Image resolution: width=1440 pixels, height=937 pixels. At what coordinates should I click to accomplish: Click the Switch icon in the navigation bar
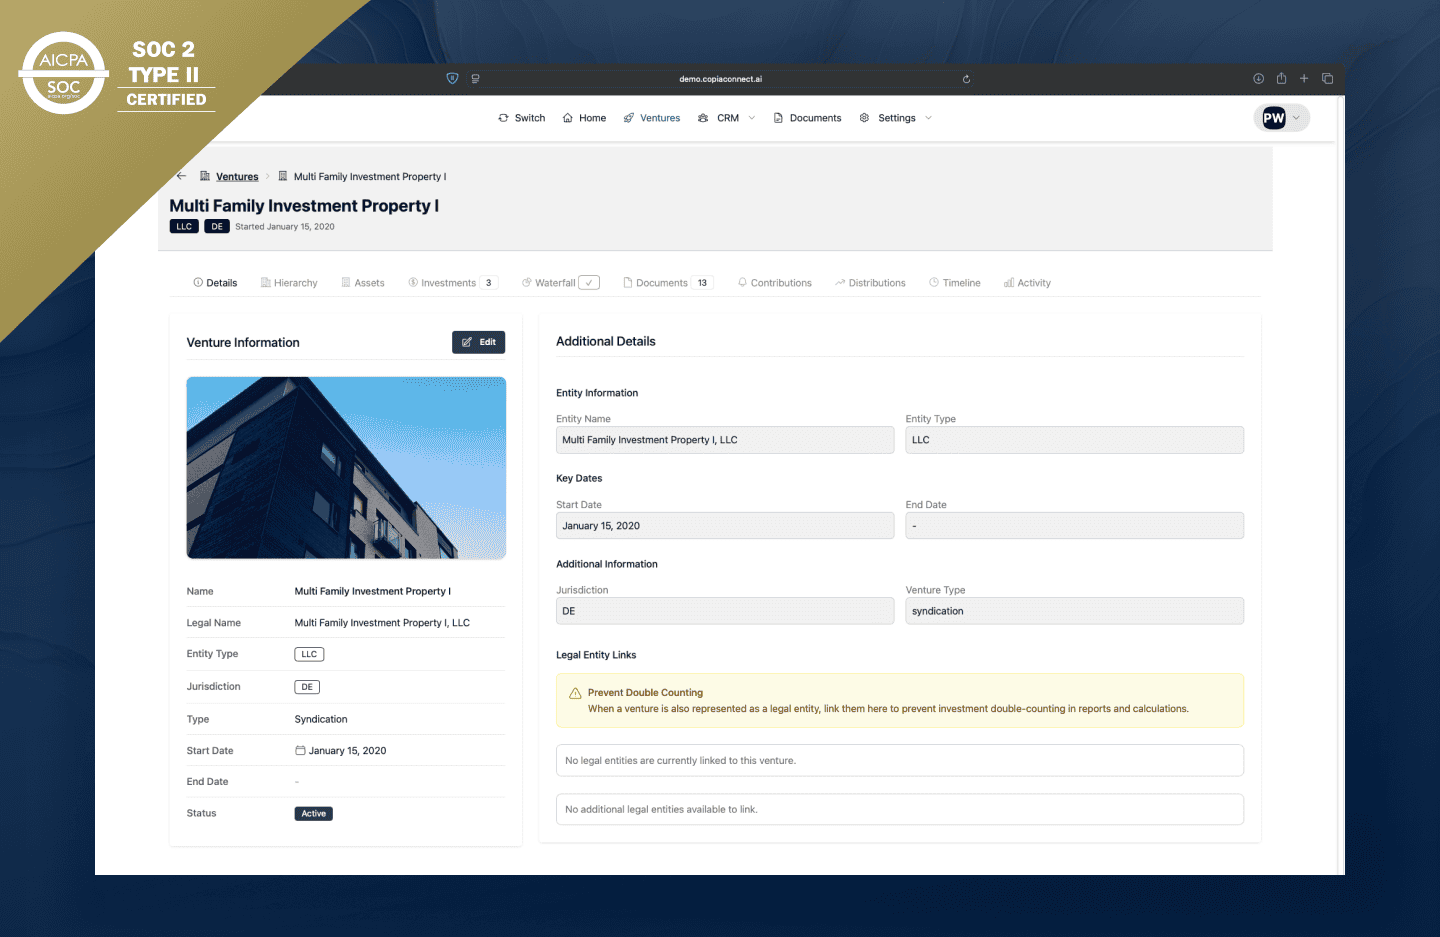[503, 117]
